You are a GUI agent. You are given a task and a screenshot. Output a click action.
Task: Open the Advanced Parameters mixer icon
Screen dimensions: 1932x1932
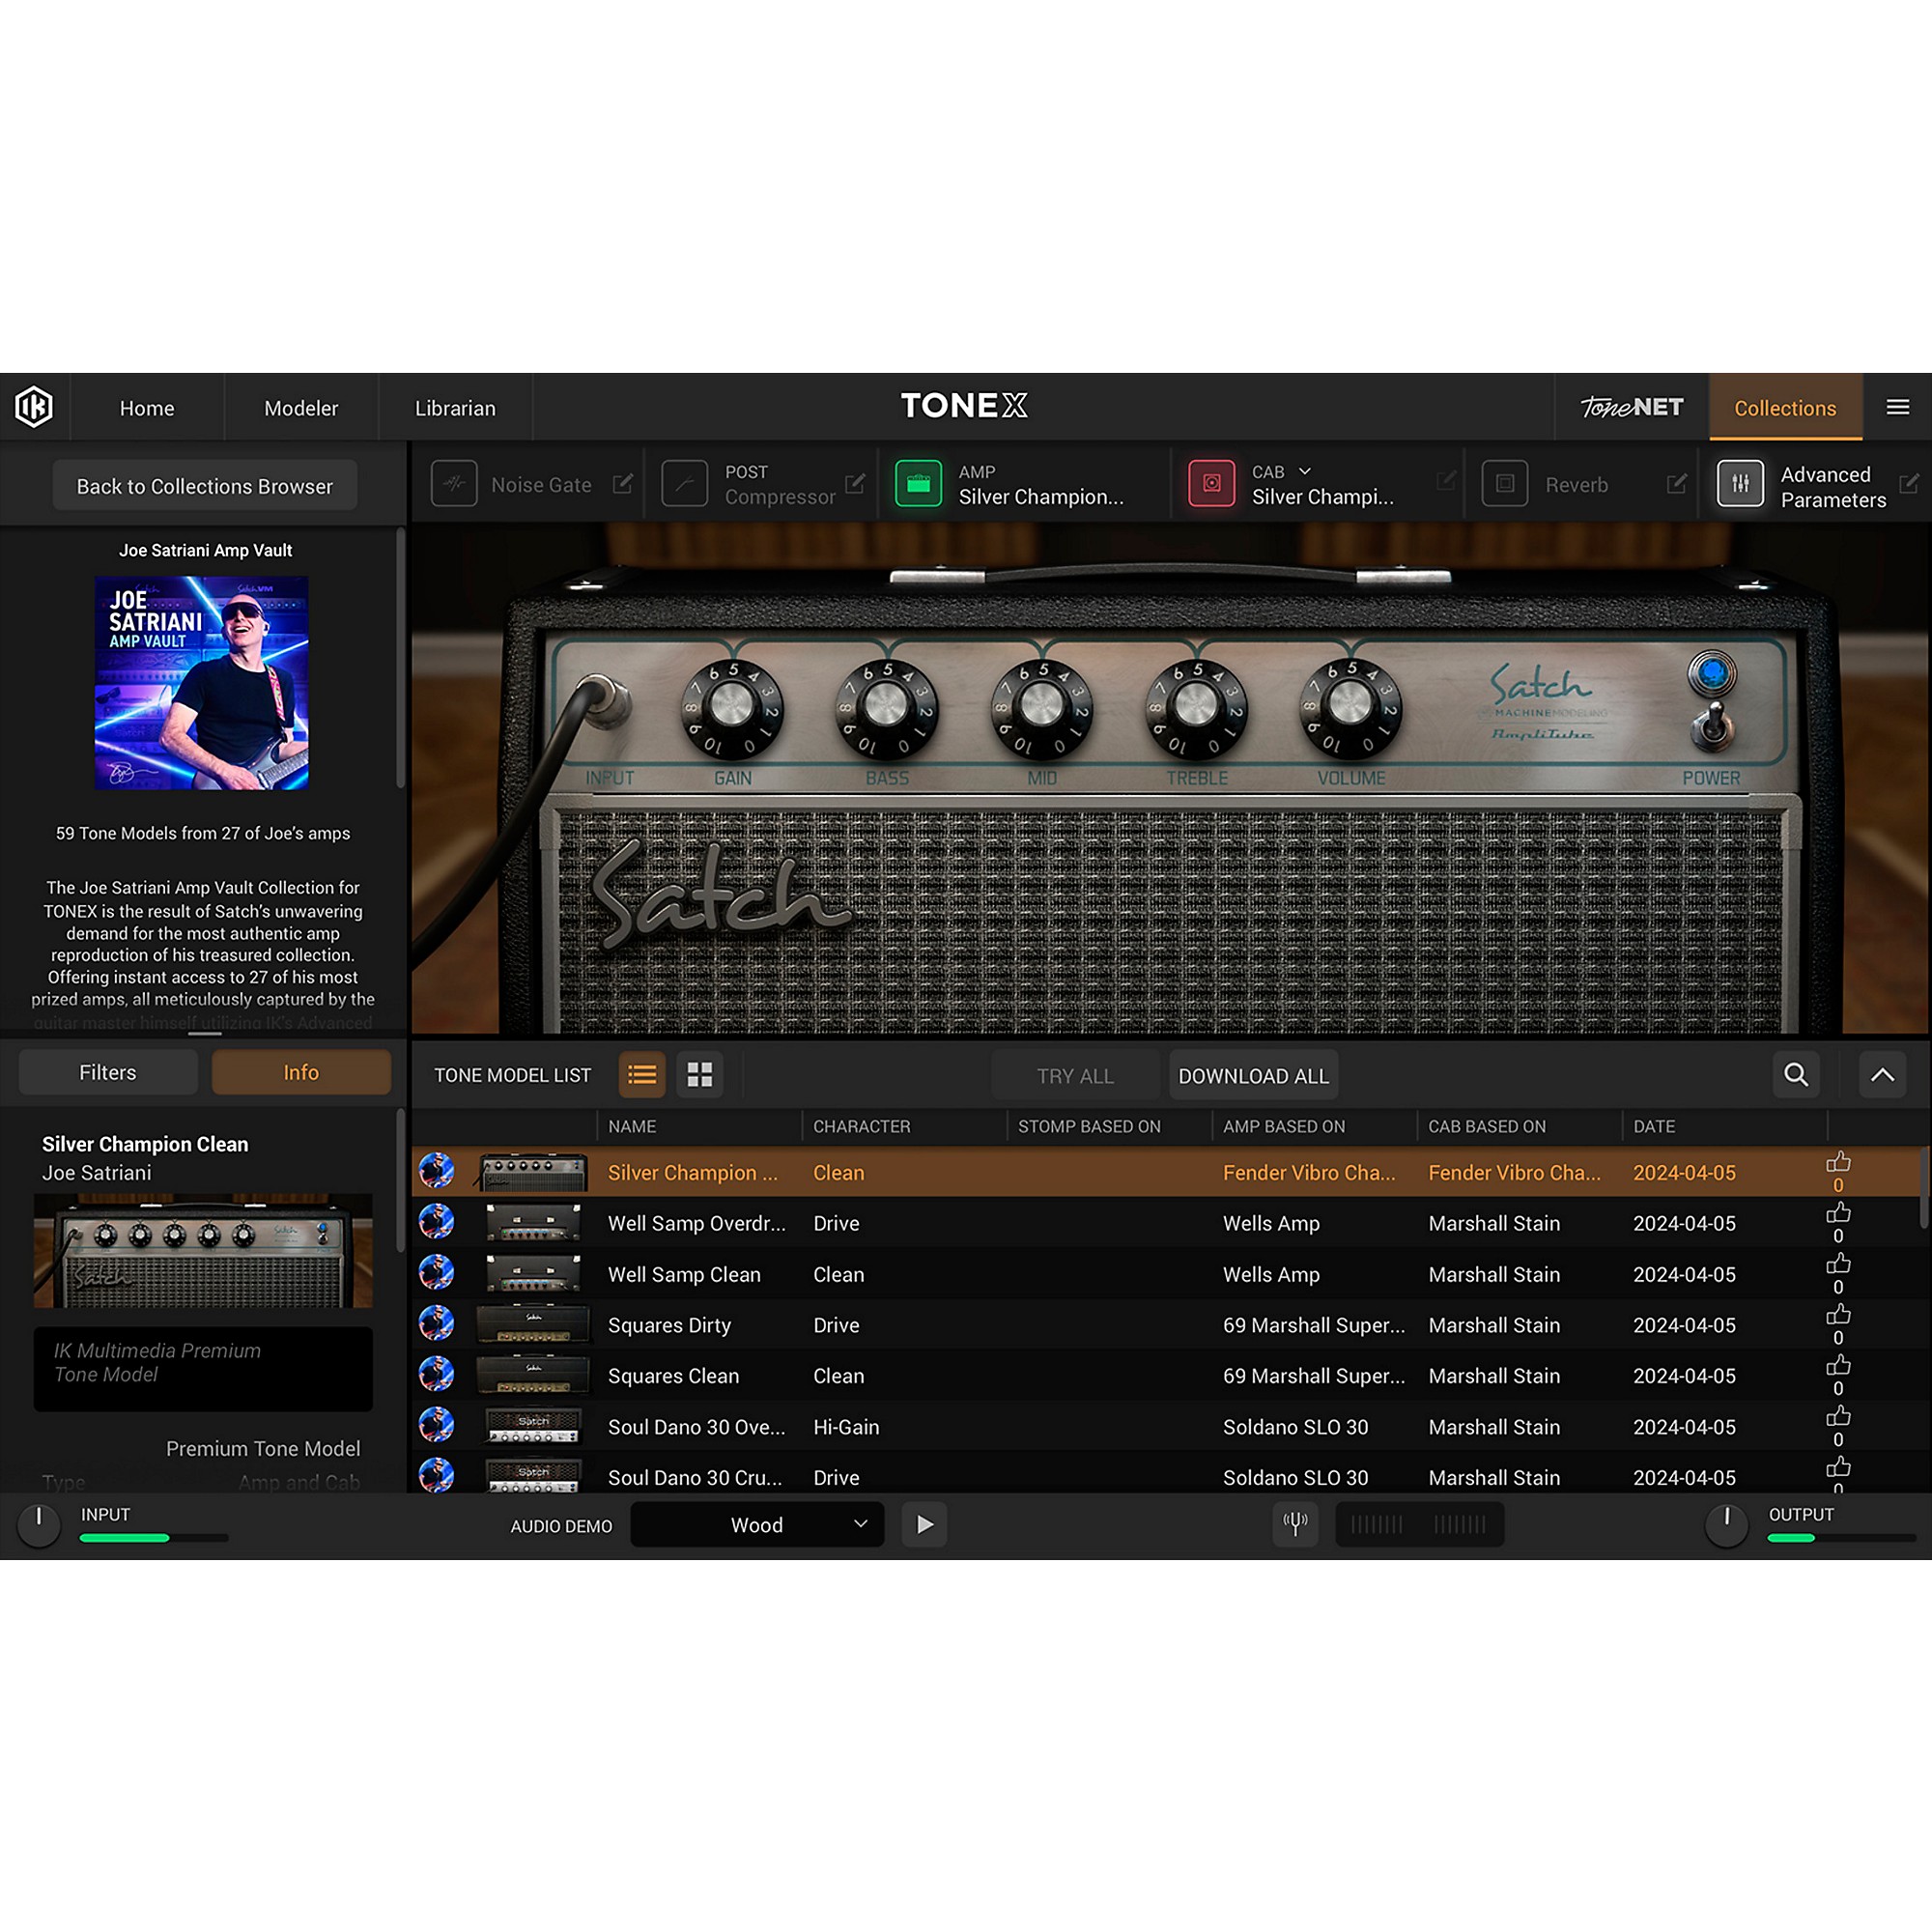pyautogui.click(x=1740, y=484)
